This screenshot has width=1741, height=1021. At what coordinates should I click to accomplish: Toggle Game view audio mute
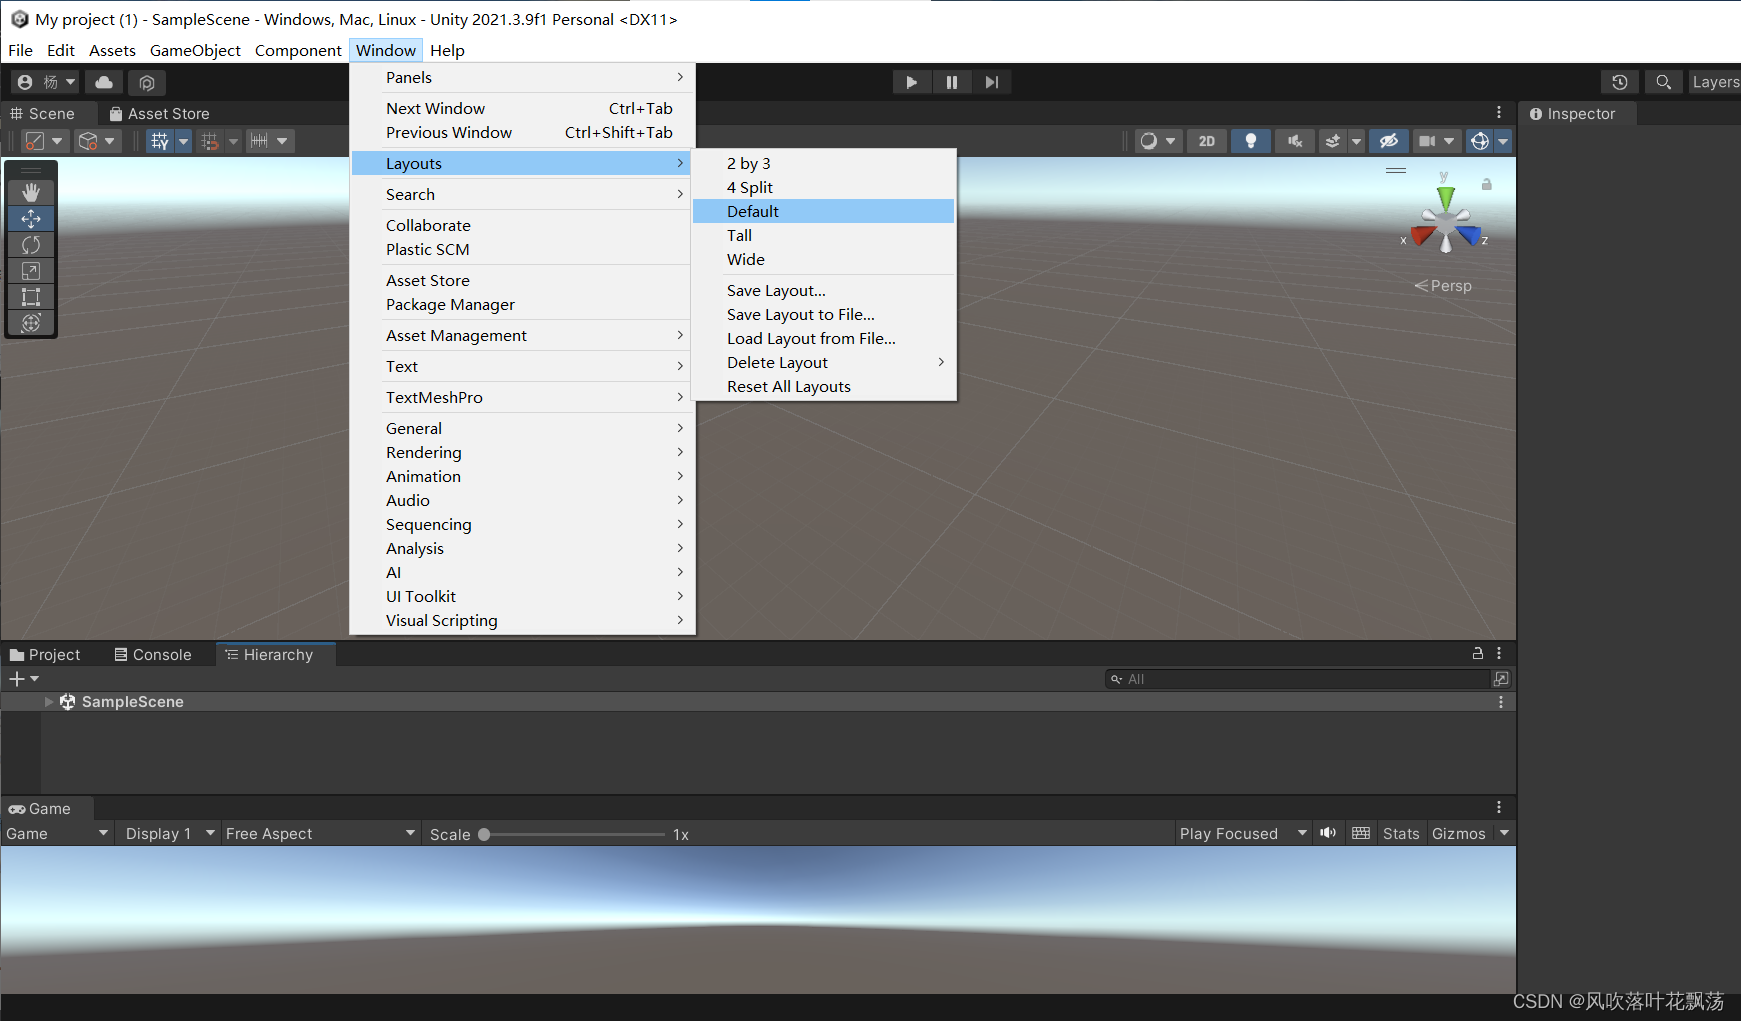point(1328,833)
